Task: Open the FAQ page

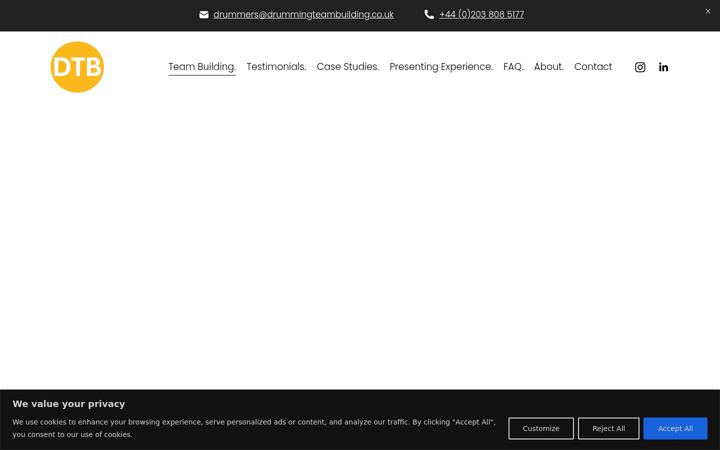Action: click(513, 67)
